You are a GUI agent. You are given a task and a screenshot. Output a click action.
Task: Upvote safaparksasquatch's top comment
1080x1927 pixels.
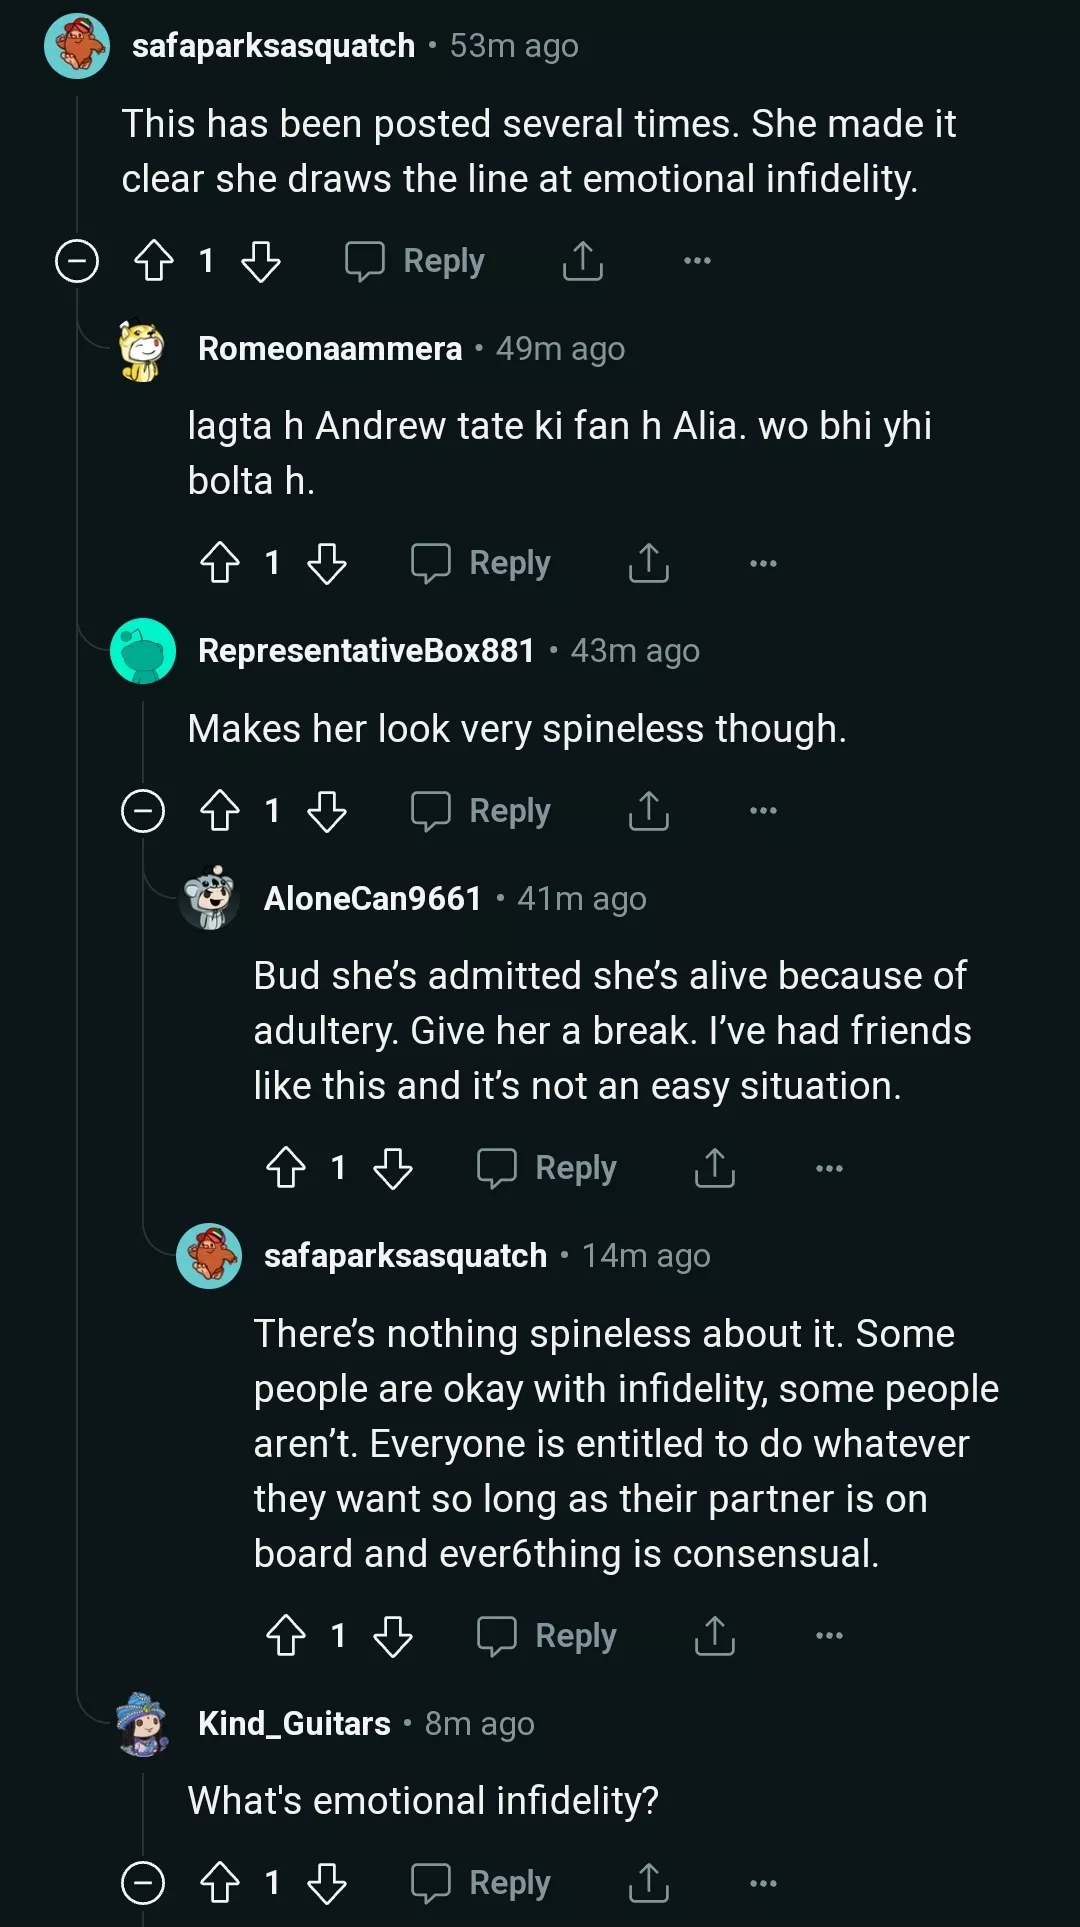[152, 261]
